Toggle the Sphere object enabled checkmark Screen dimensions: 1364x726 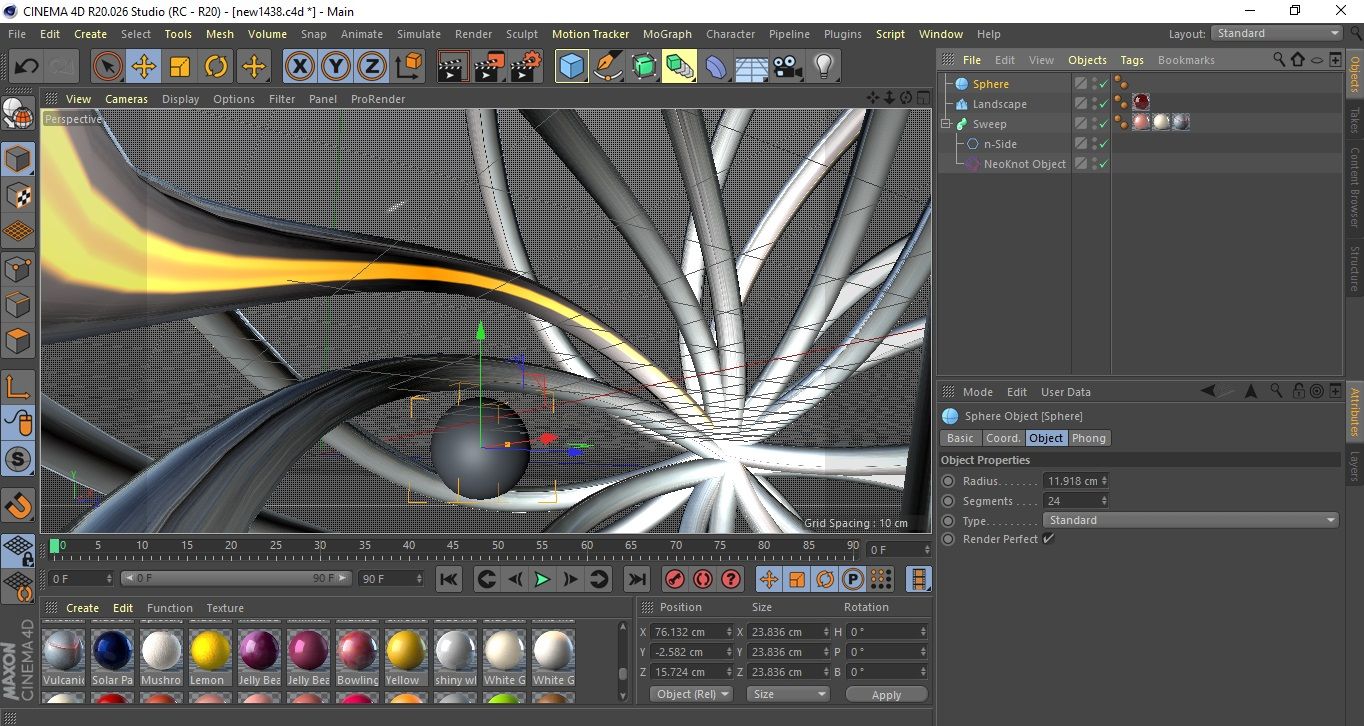coord(1103,84)
